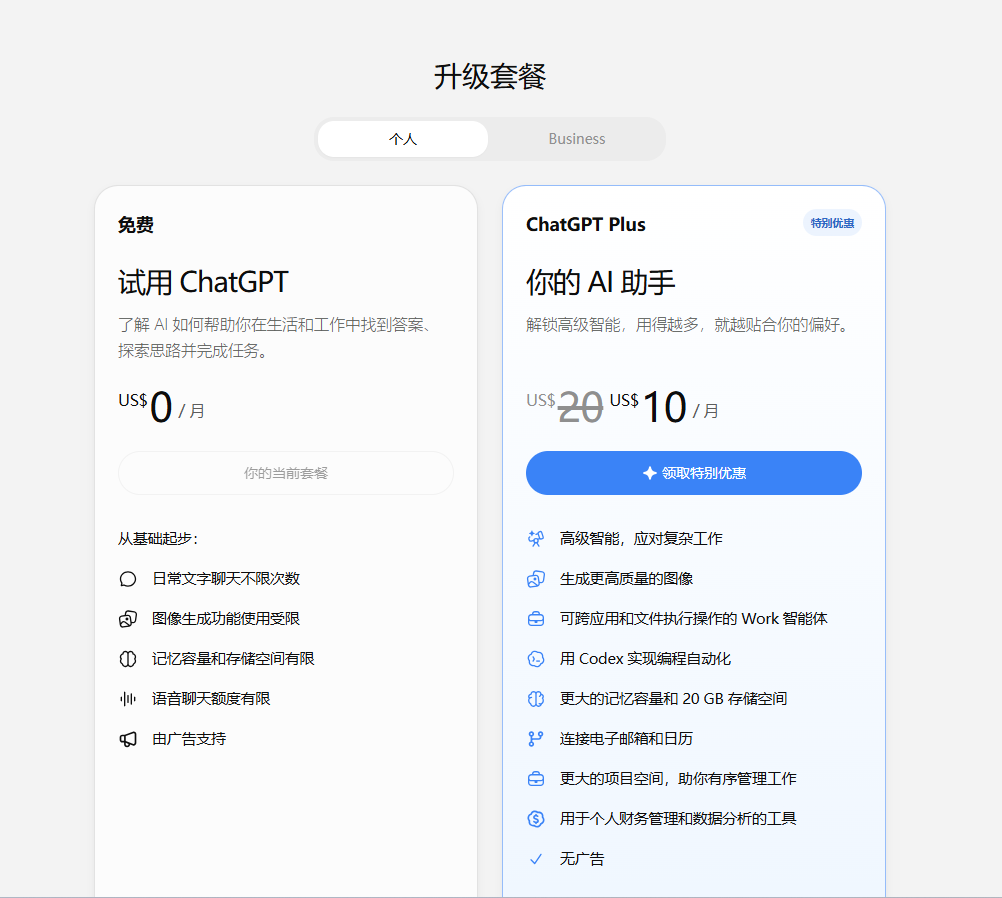Click the 从基础起步 label

tap(158, 539)
